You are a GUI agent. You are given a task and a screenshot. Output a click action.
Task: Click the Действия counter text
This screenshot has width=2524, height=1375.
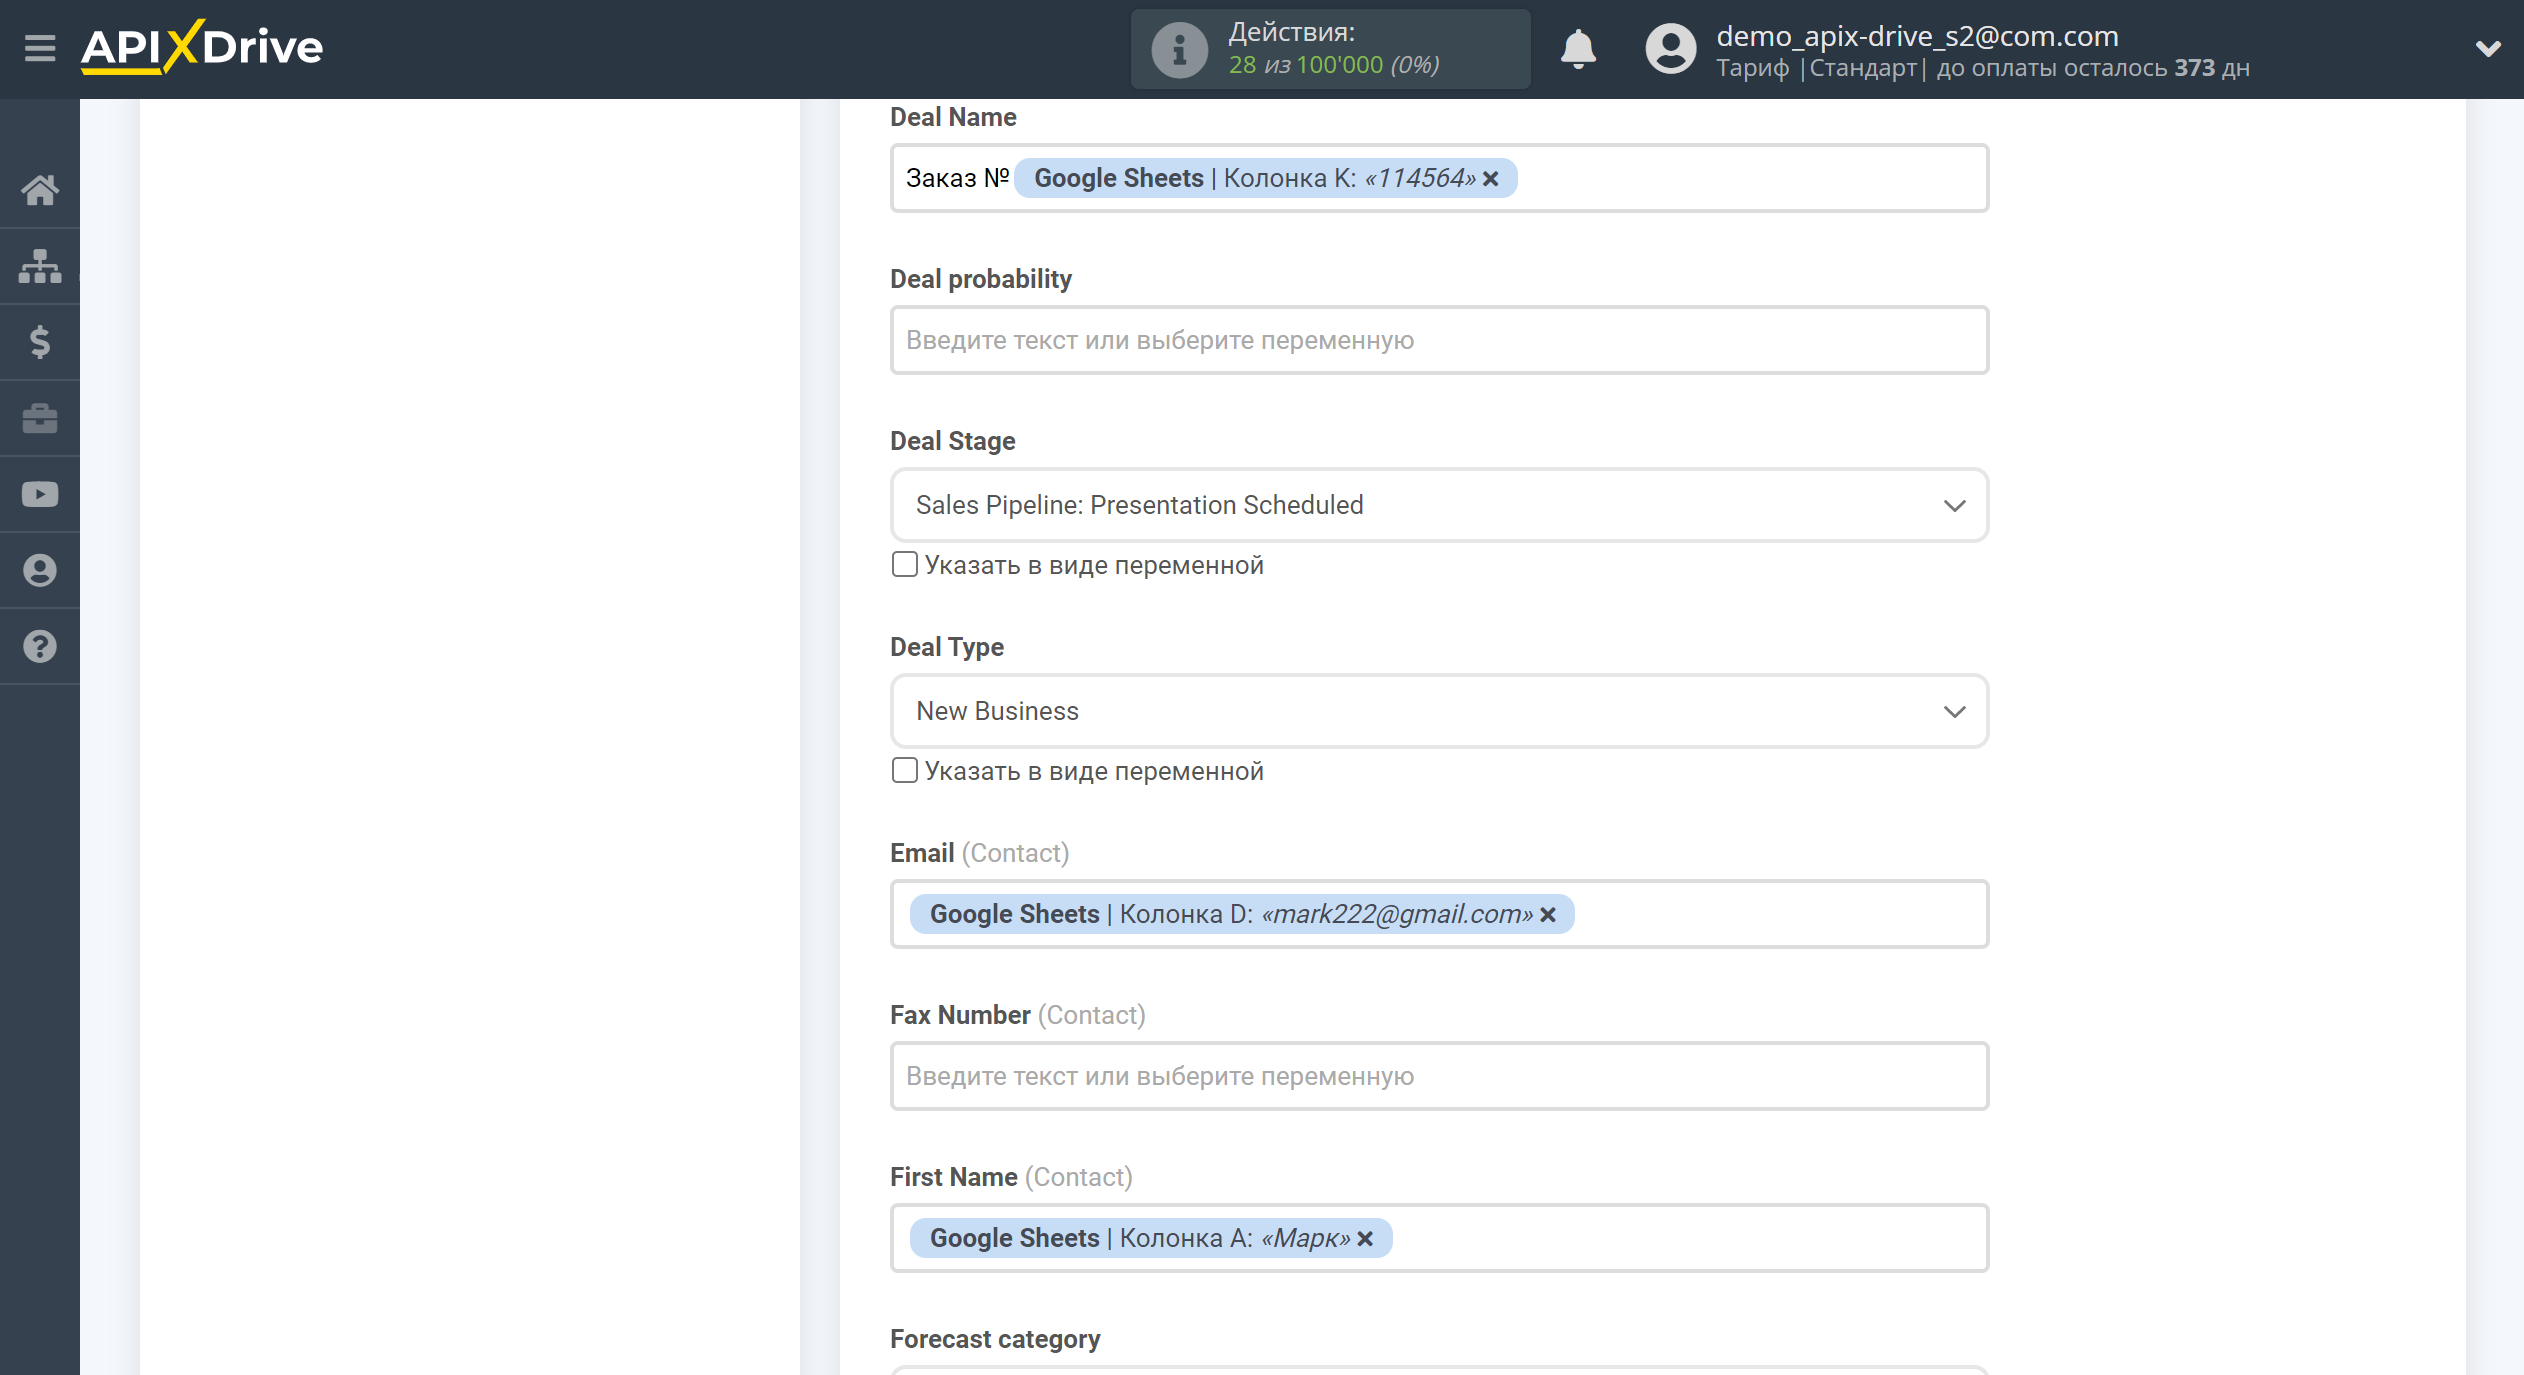pyautogui.click(x=1334, y=49)
